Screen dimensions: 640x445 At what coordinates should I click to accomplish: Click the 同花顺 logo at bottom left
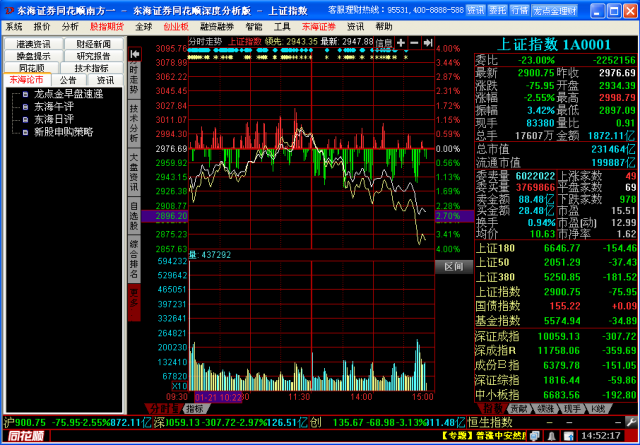point(25,436)
